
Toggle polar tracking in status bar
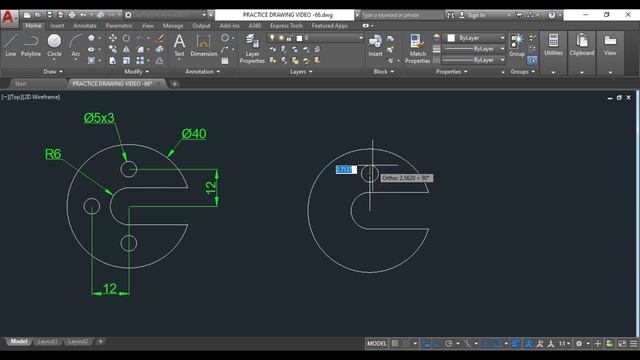tap(449, 344)
